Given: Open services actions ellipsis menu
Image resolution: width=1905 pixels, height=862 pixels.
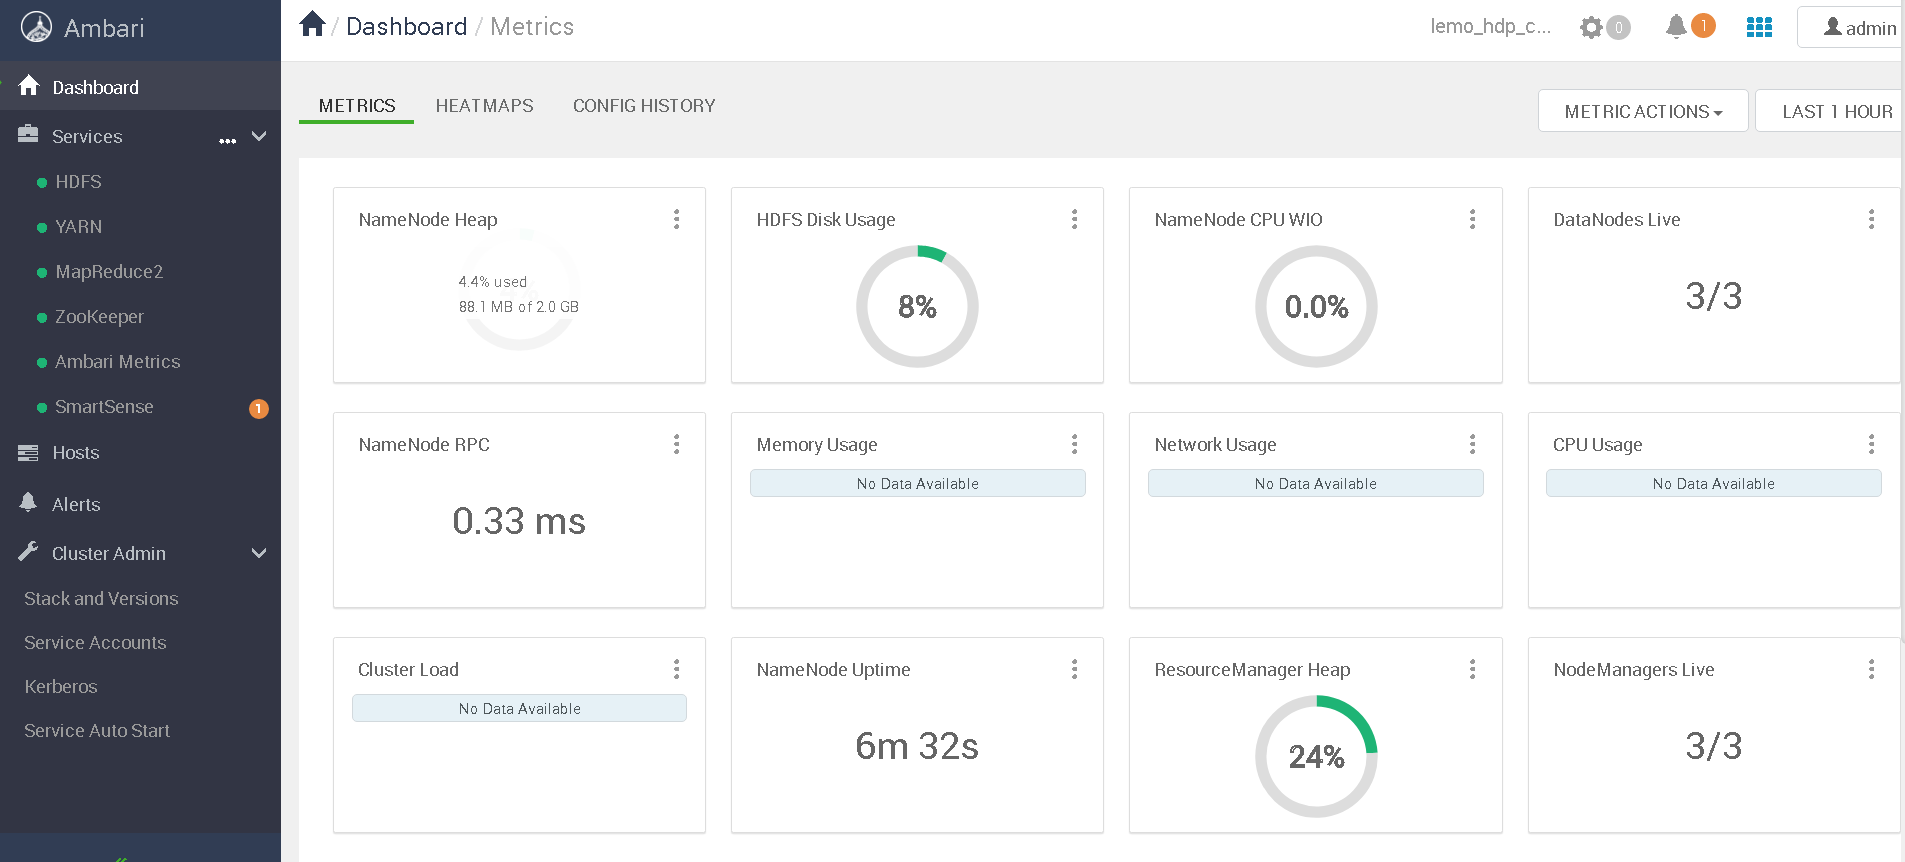Looking at the screenshot, I should coord(228,140).
